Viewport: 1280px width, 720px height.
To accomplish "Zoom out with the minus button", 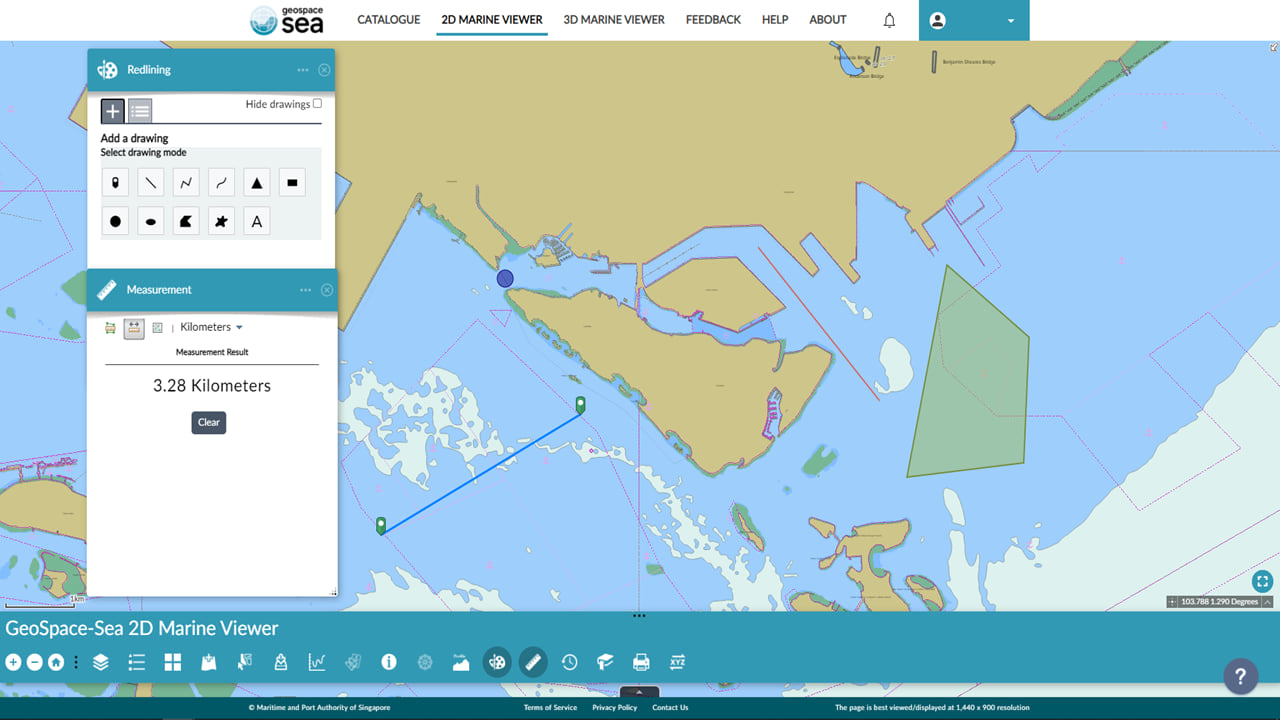I will [x=35, y=662].
